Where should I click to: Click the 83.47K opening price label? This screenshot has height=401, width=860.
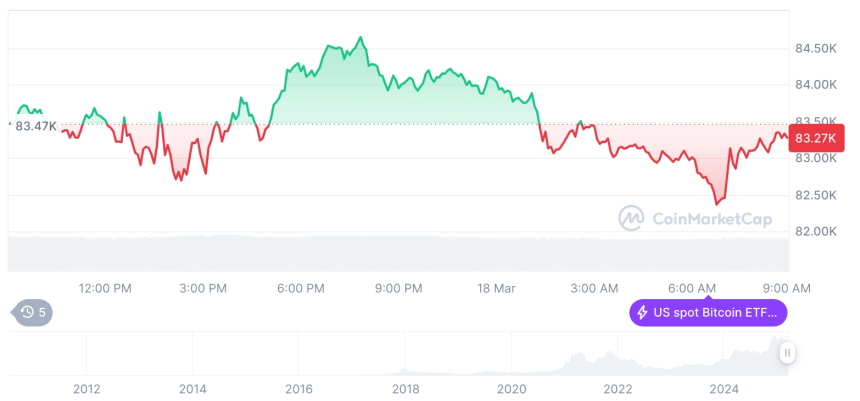(36, 127)
